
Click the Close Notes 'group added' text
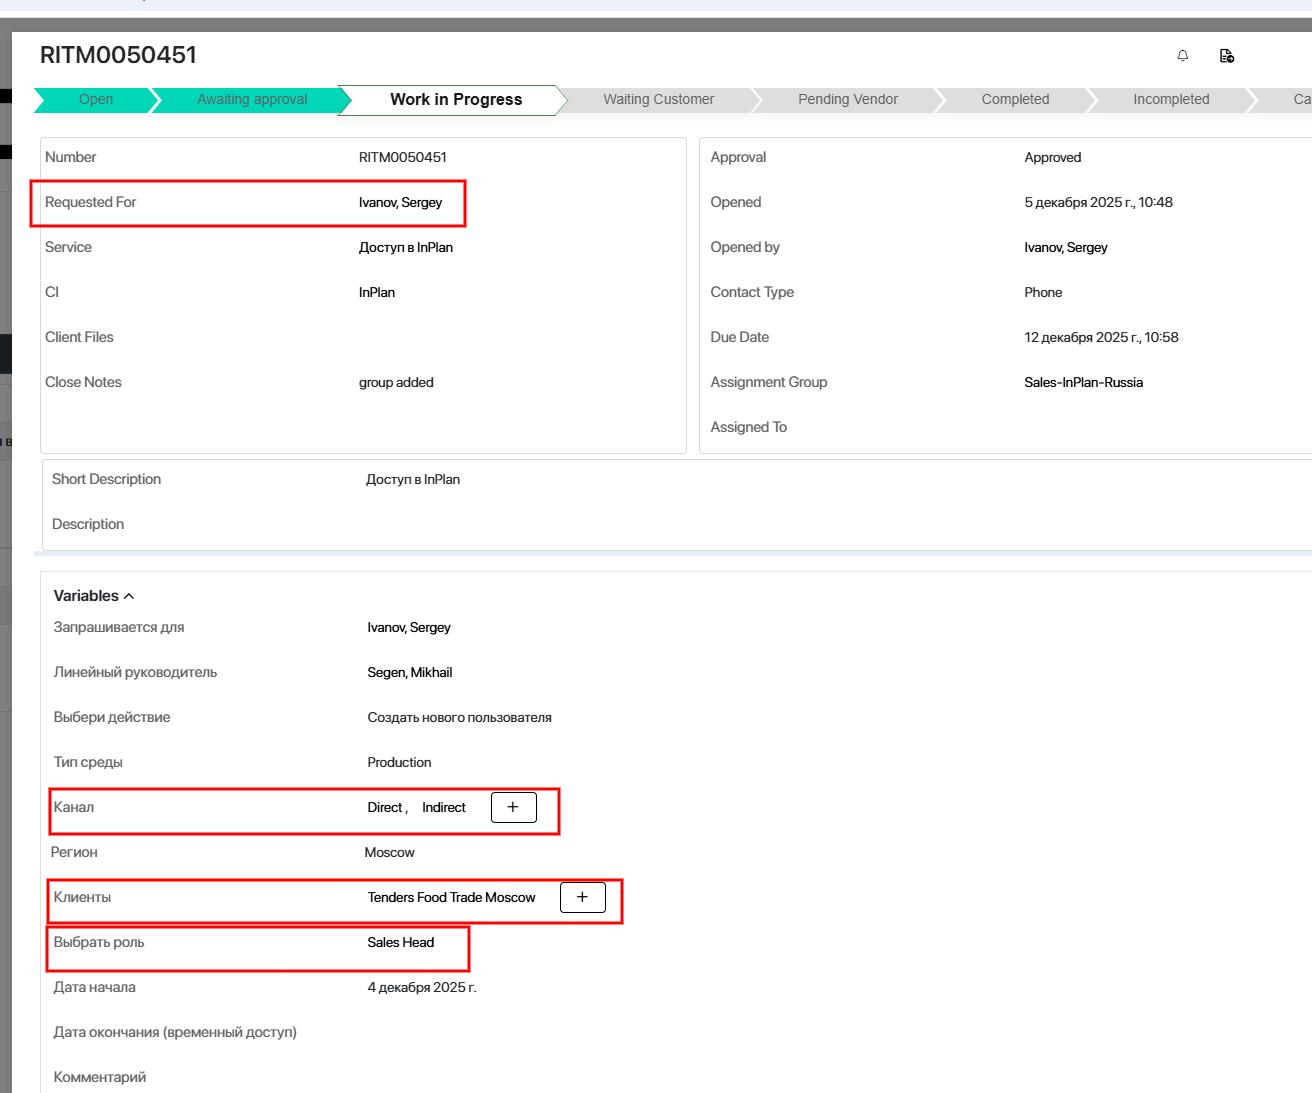[x=396, y=382]
